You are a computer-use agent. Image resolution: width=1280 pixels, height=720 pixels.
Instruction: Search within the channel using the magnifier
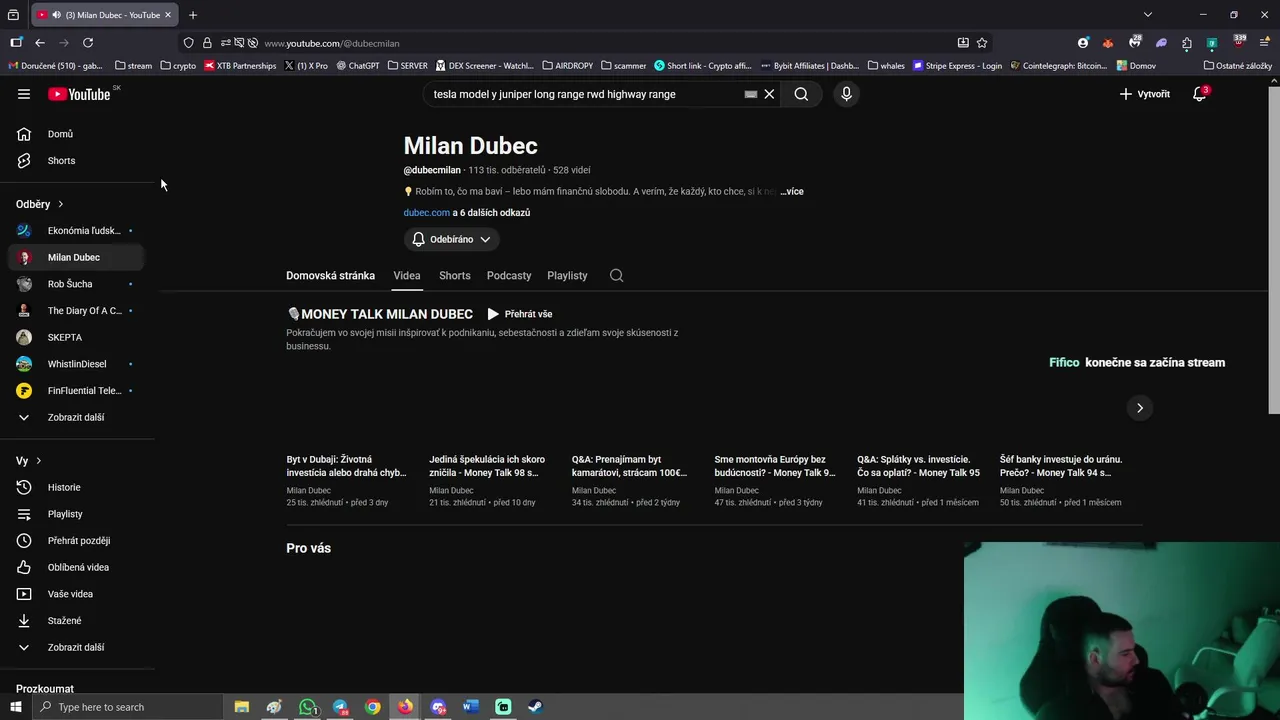coord(616,276)
